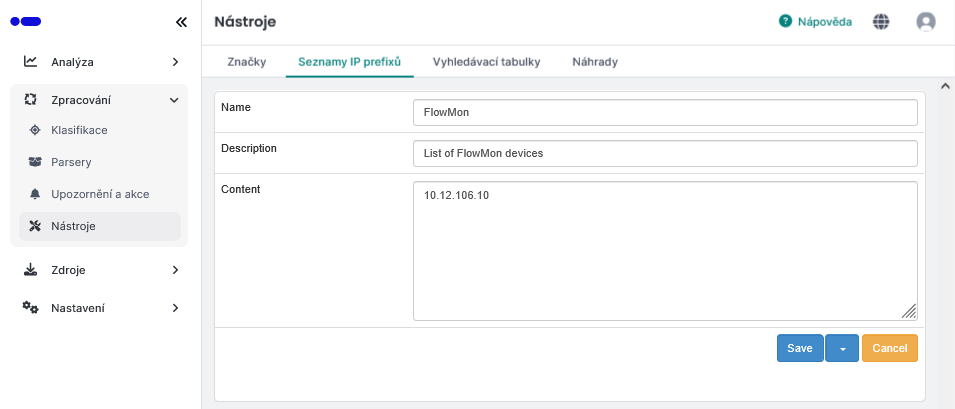Collapse the sidebar with double chevron icon
This screenshot has width=955, height=409.
point(181,23)
